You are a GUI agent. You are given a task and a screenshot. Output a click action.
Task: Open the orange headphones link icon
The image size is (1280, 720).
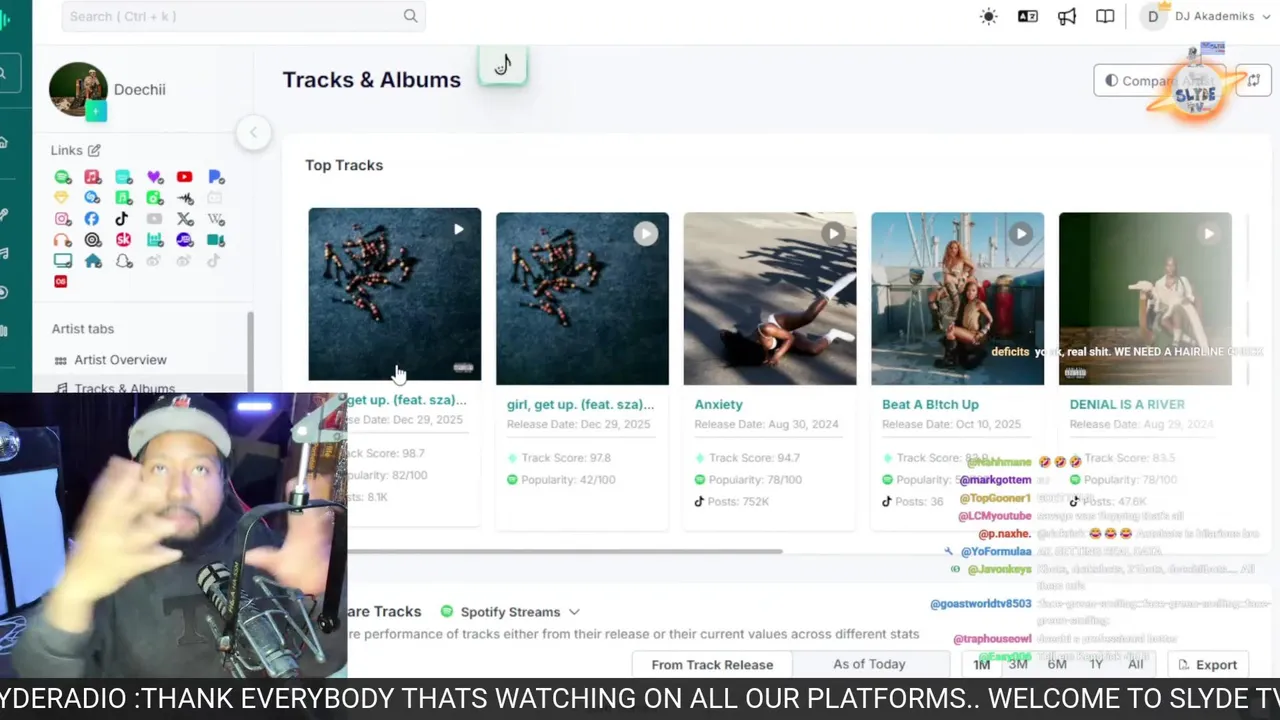coord(62,240)
